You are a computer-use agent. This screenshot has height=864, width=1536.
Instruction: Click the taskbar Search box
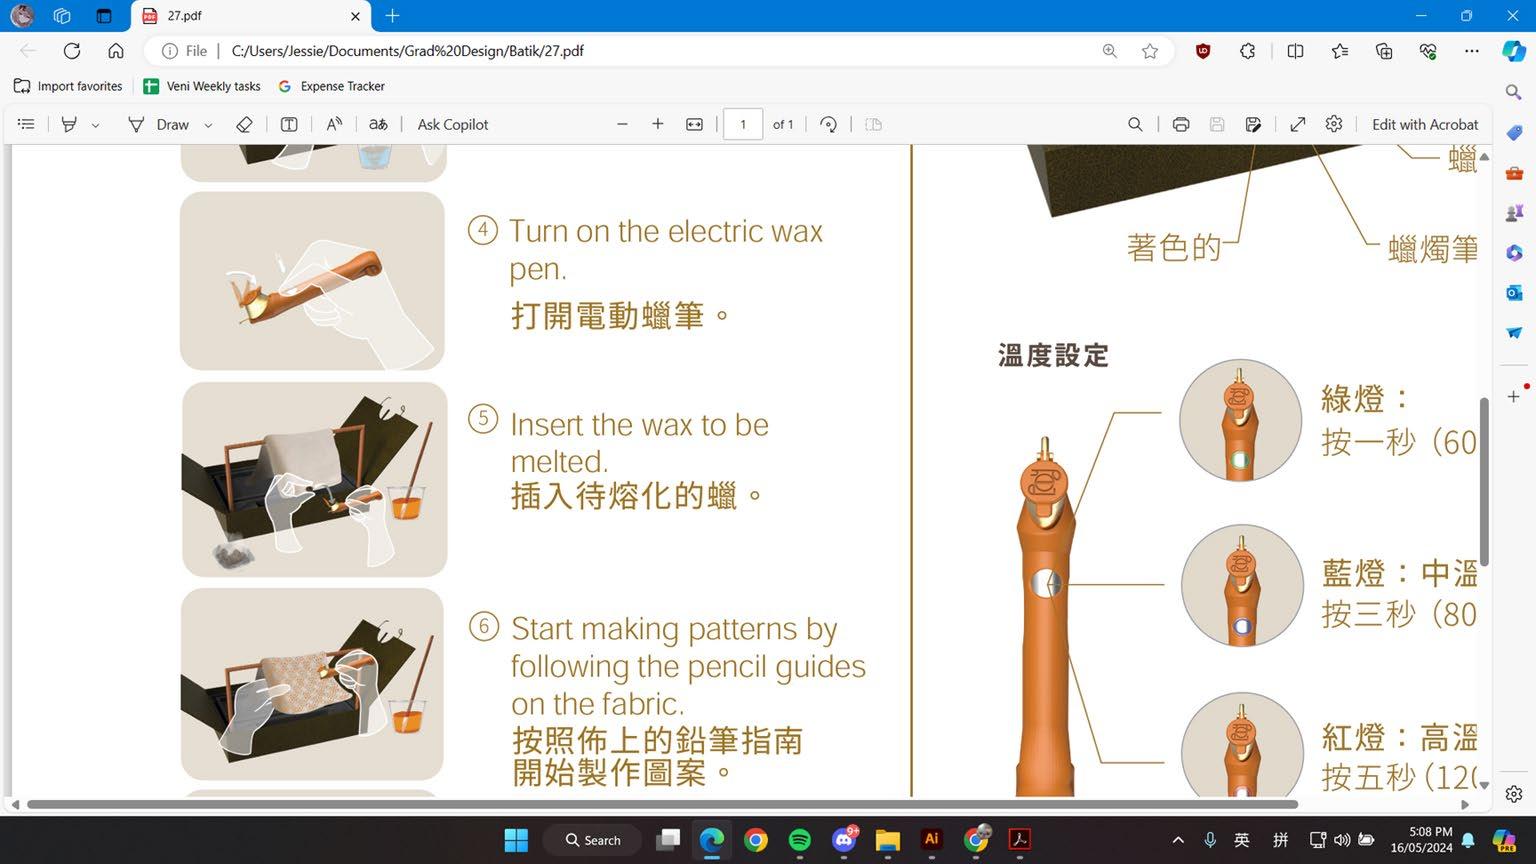coord(593,840)
